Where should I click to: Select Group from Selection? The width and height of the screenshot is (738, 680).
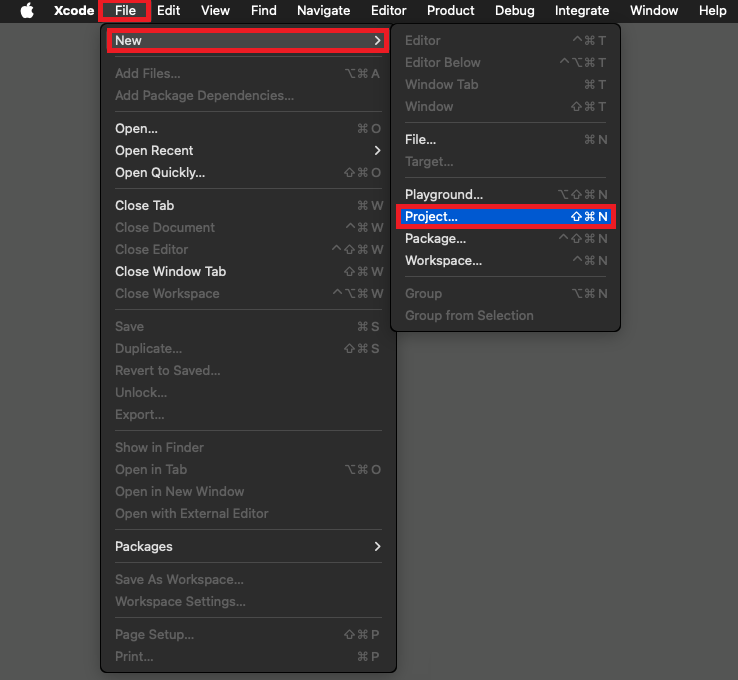click(506, 316)
